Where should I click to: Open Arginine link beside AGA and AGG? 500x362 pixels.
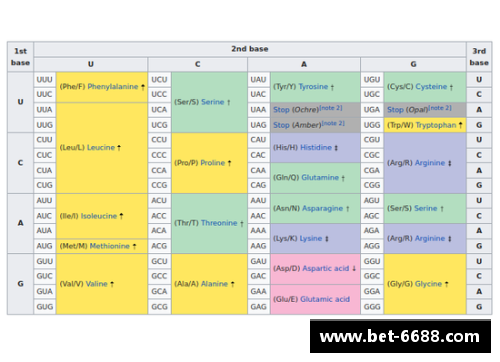430,238
